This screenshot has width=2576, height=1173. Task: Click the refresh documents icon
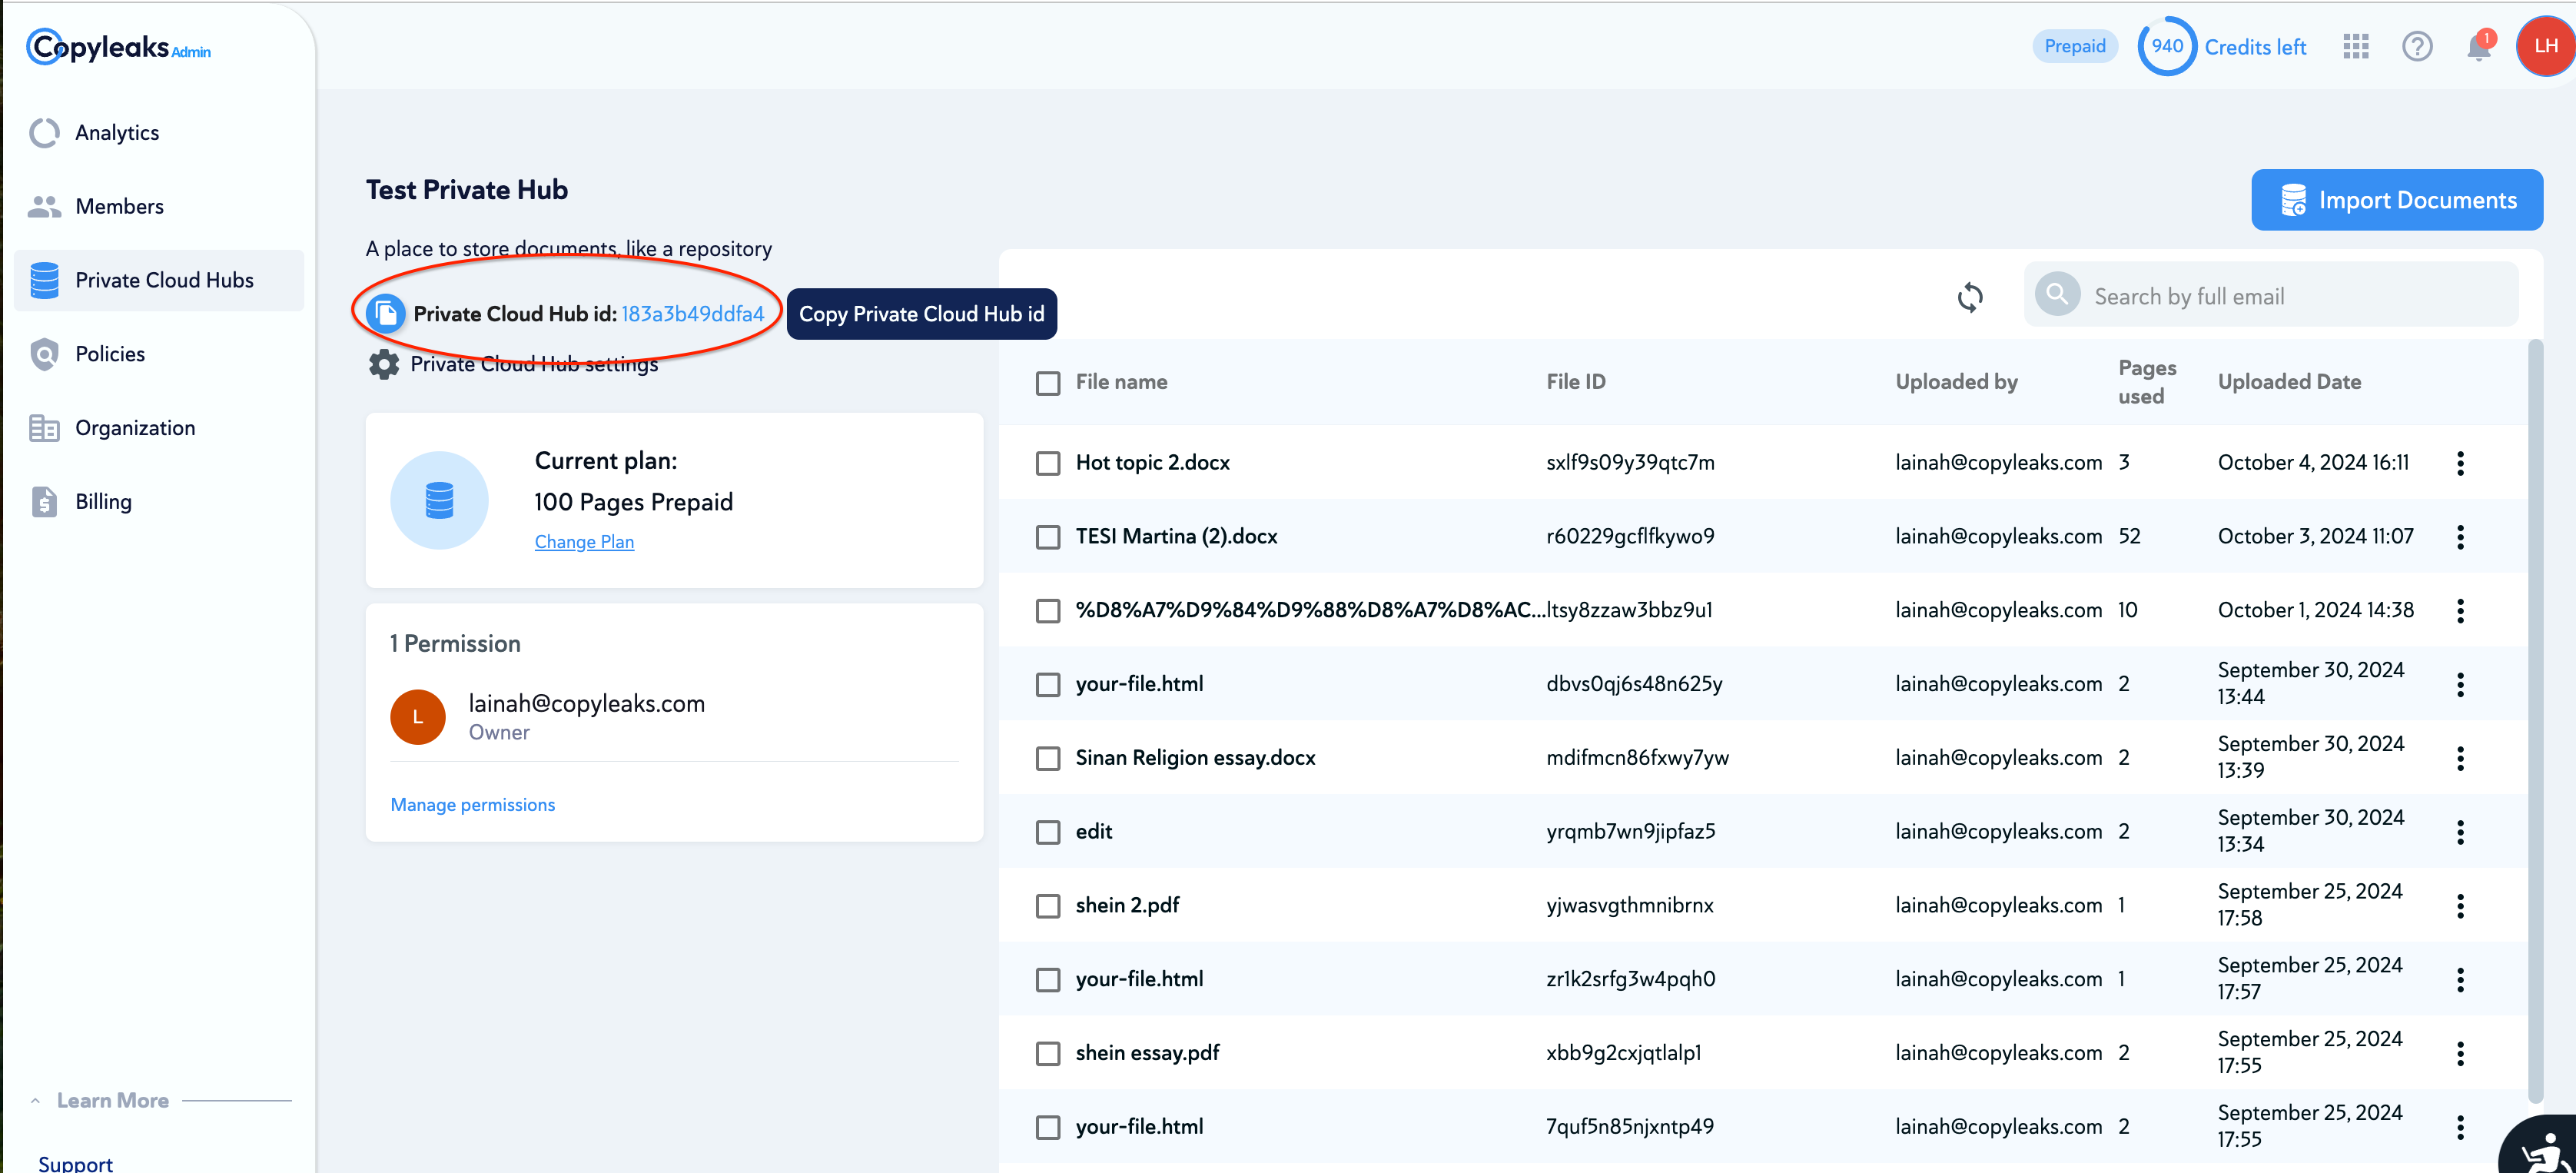[1970, 297]
